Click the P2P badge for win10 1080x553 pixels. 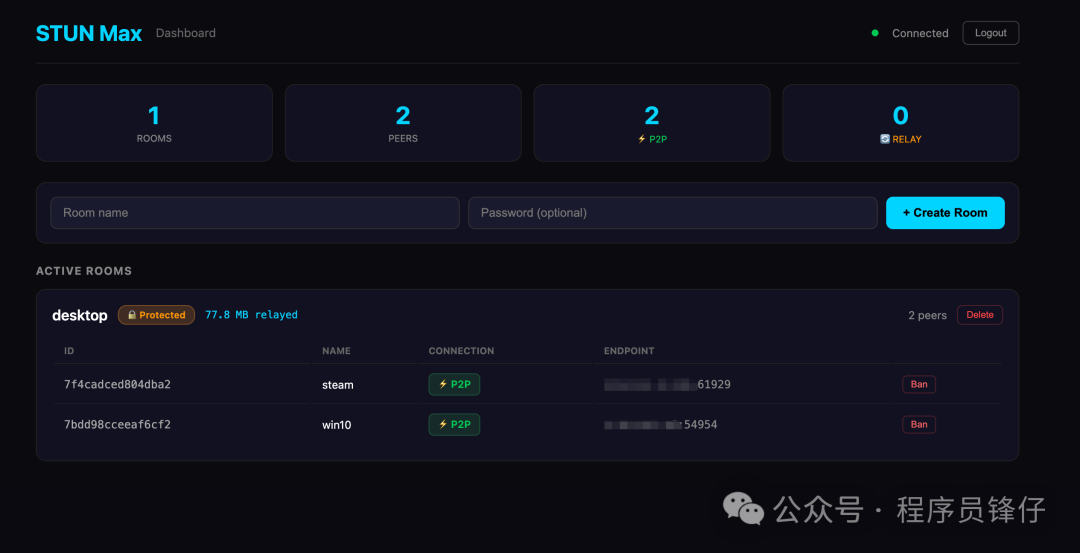454,424
